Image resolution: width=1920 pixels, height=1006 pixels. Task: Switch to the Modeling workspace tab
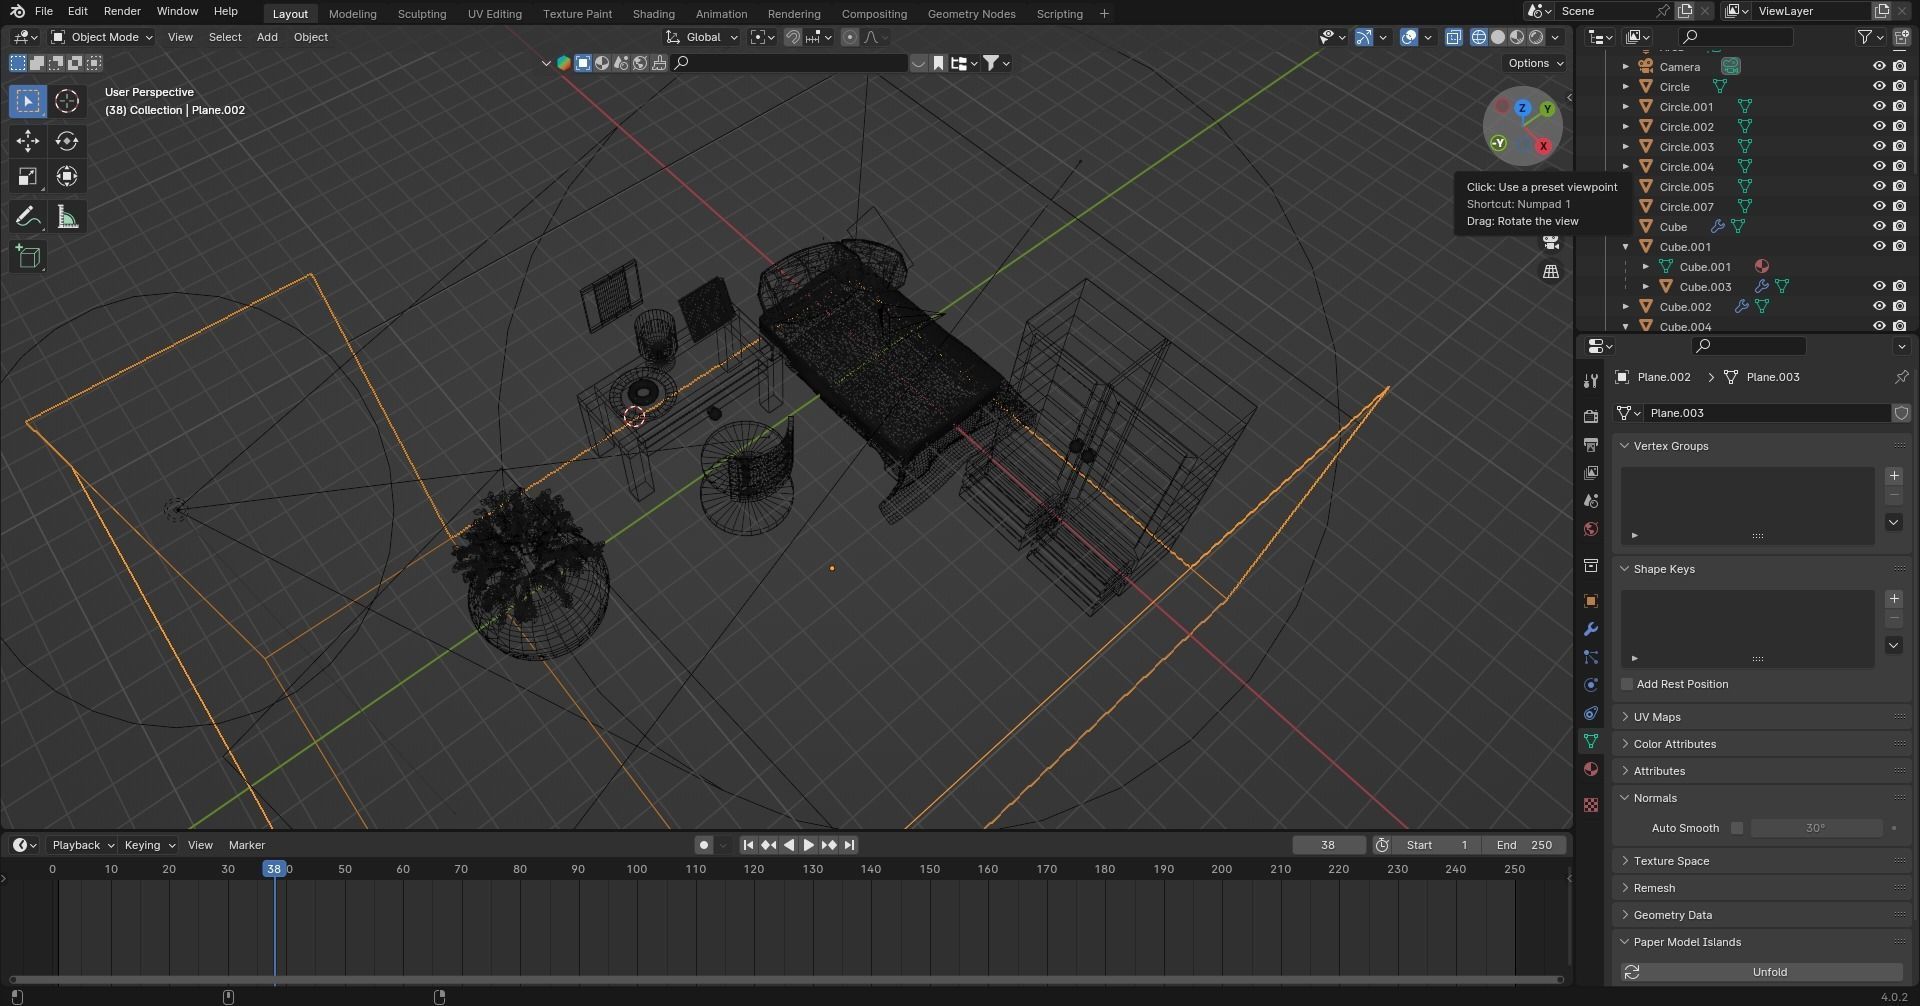click(x=353, y=14)
